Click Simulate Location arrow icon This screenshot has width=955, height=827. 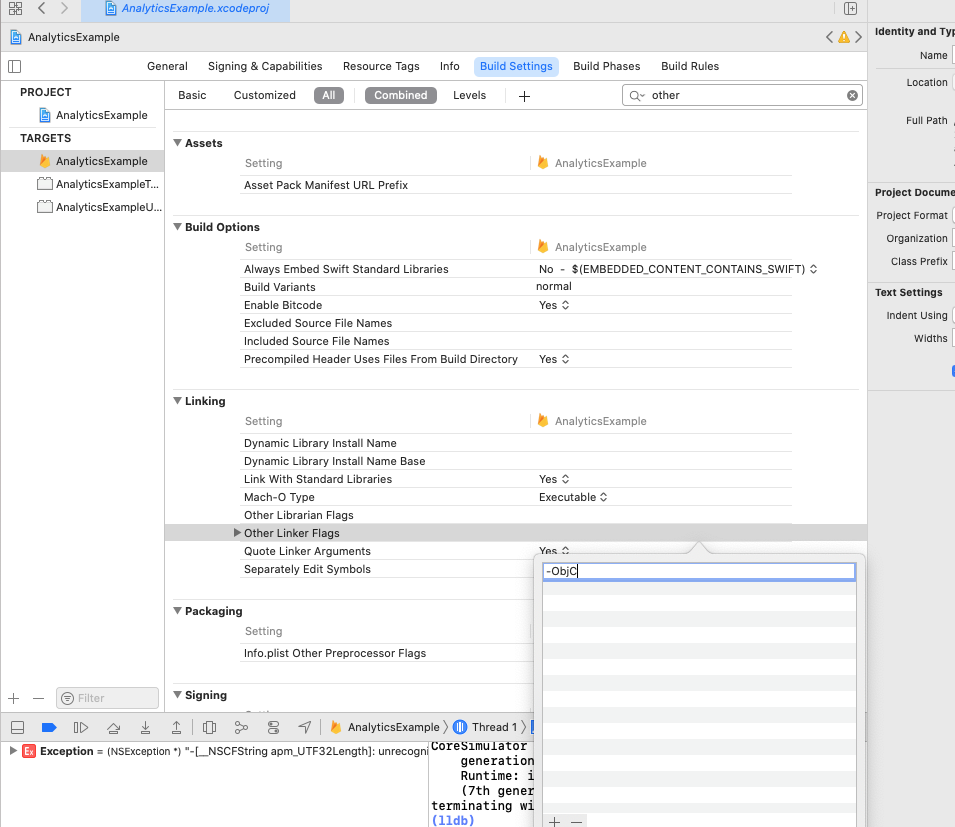(x=304, y=727)
